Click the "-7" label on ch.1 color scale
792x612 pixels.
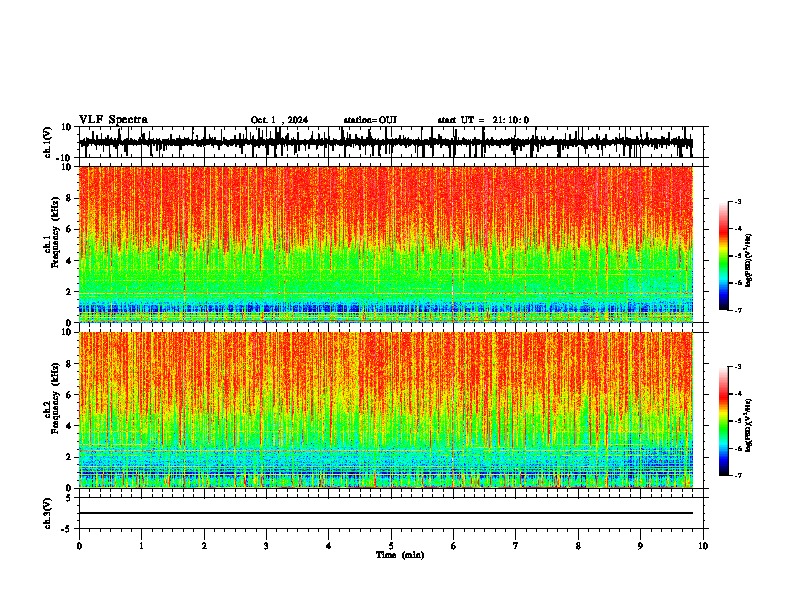coord(738,310)
